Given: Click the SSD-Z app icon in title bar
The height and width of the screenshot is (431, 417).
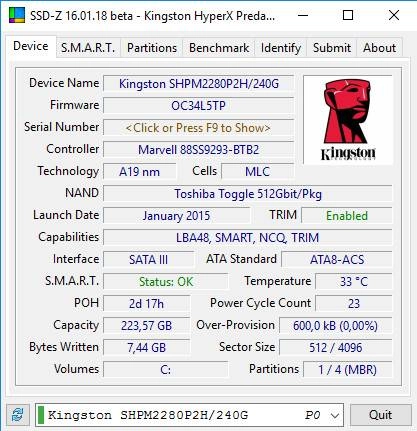Looking at the screenshot, I should 17,15.
